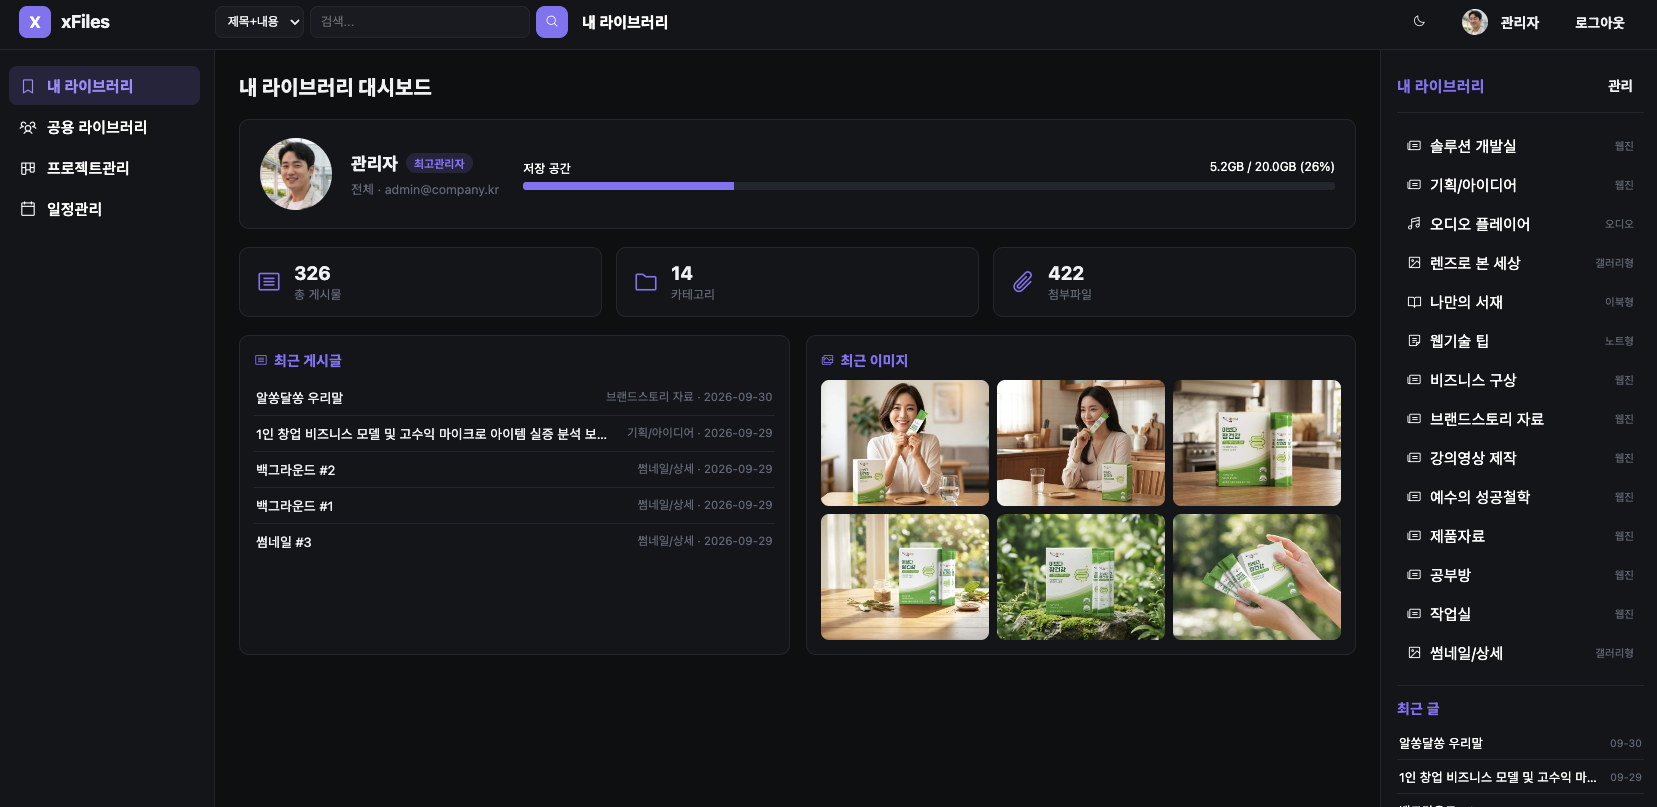
Task: Open the 제목+내용 search scope dropdown
Action: tap(260, 22)
